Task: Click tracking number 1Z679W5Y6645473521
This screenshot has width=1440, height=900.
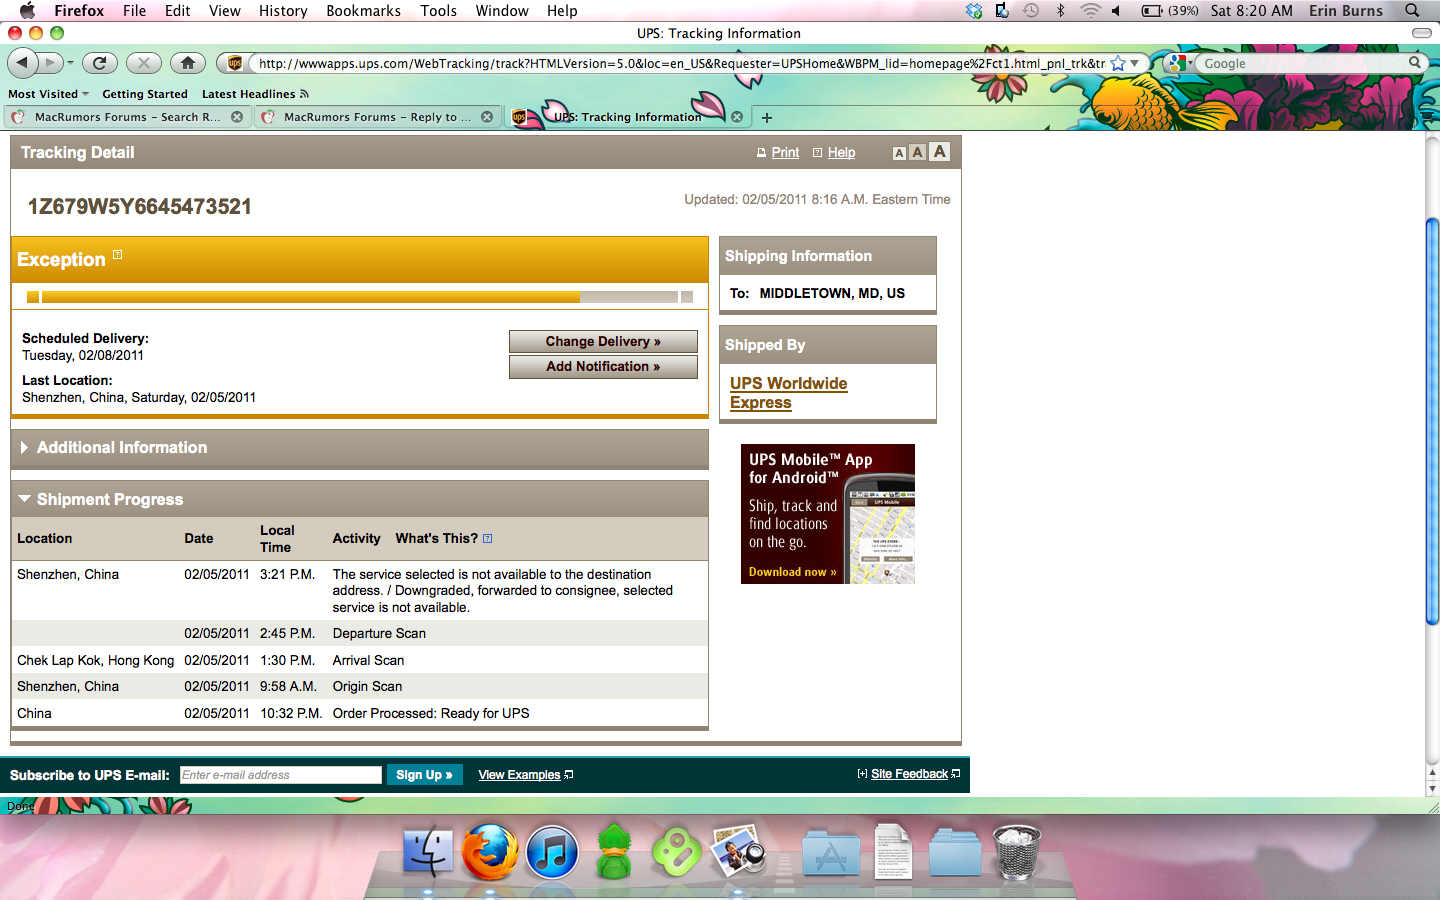Action: click(x=139, y=206)
